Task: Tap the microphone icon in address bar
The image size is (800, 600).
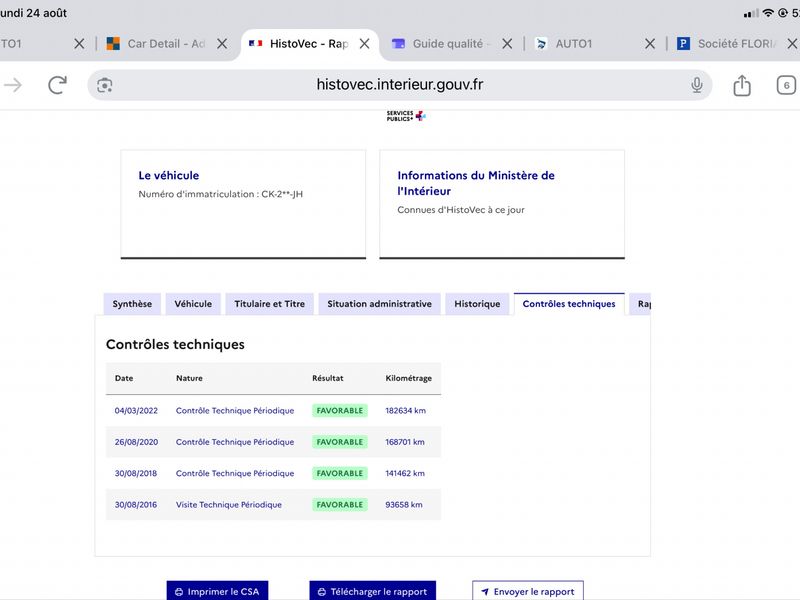Action: click(x=697, y=85)
